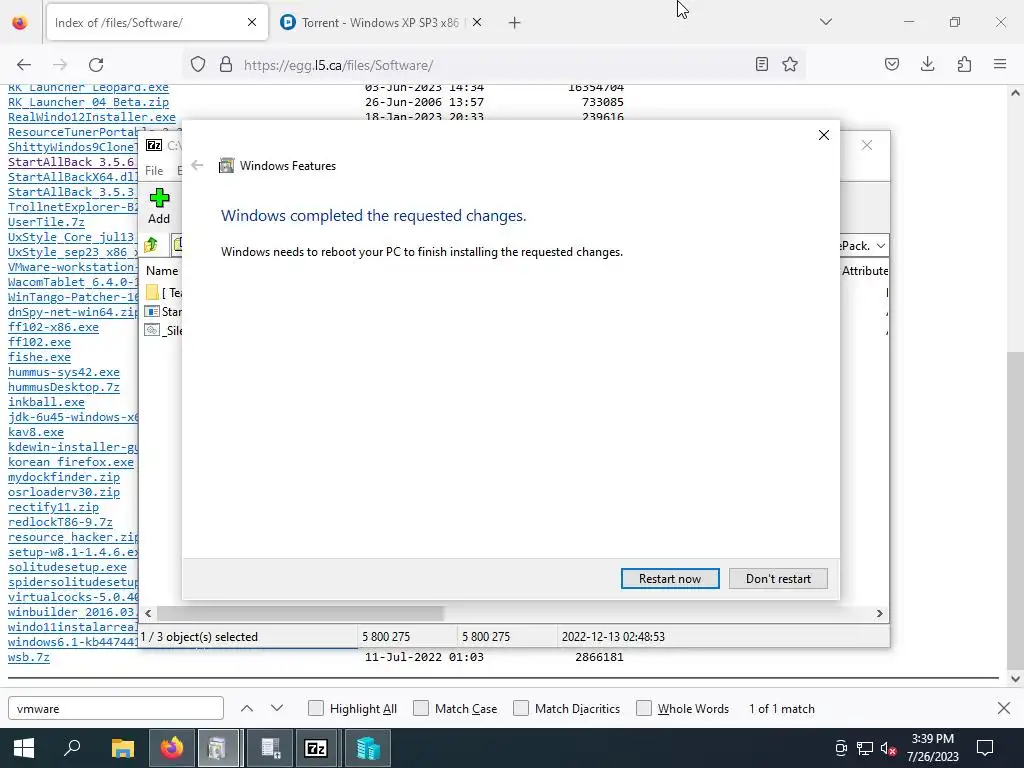Viewport: 1024px width, 768px height.
Task: Open the Firefox downloads panel
Action: [x=927, y=64]
